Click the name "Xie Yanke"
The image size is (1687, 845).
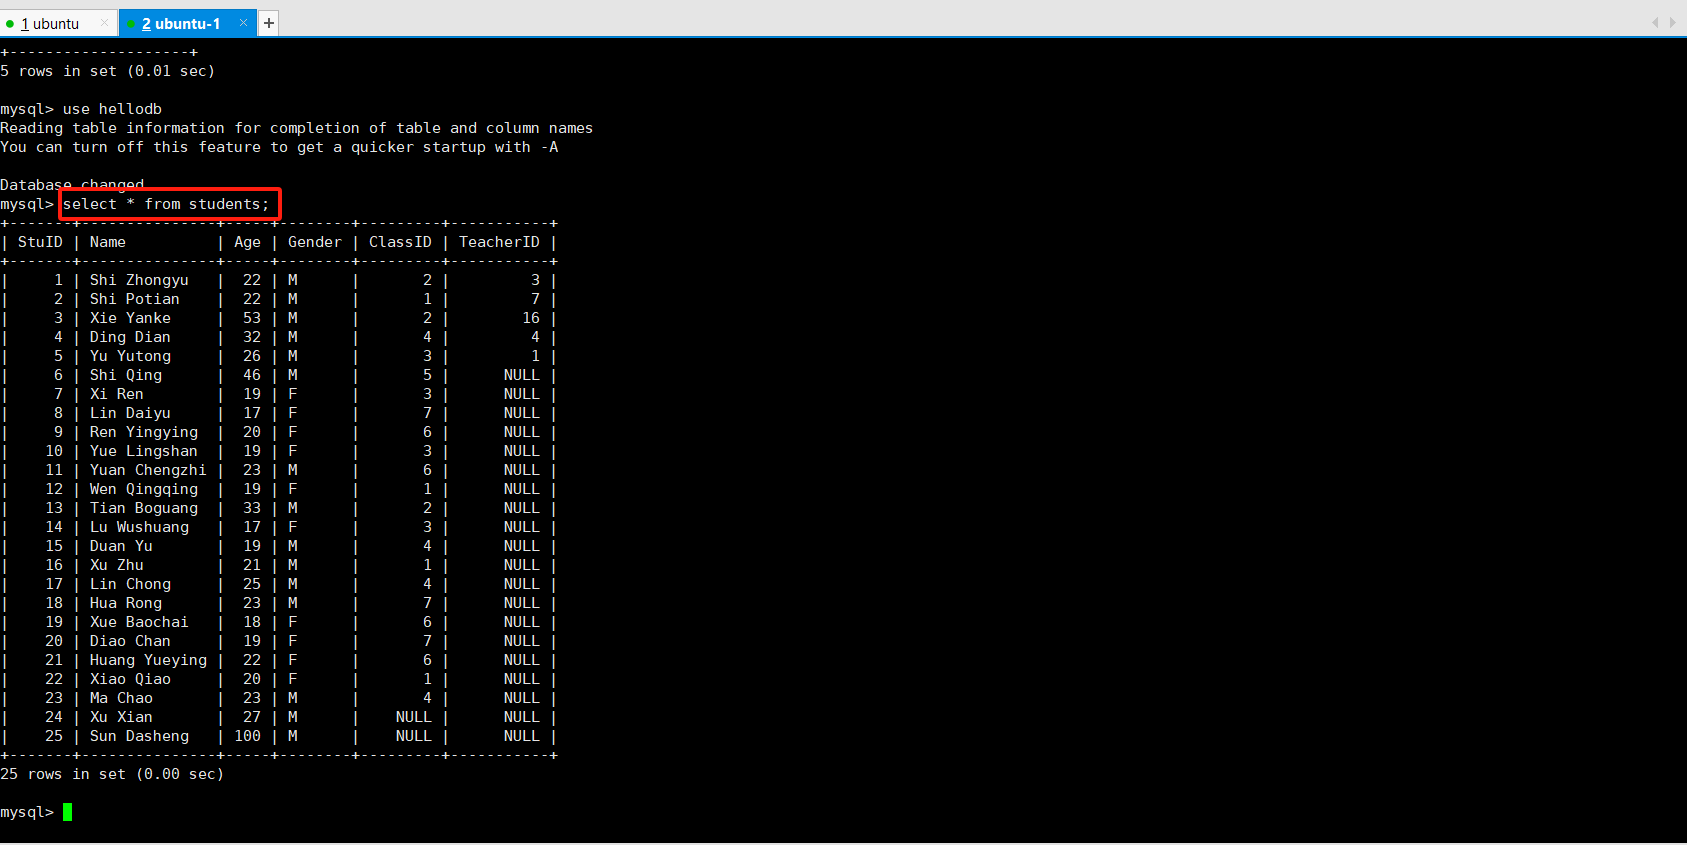130,318
